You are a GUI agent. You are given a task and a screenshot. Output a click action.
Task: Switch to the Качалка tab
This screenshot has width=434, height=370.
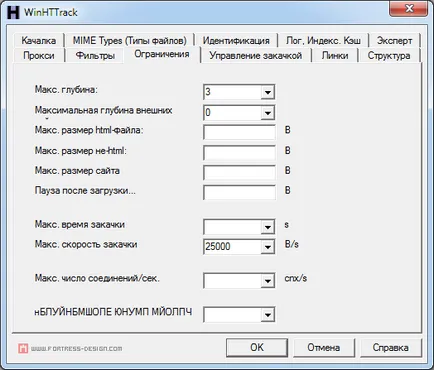click(x=39, y=40)
